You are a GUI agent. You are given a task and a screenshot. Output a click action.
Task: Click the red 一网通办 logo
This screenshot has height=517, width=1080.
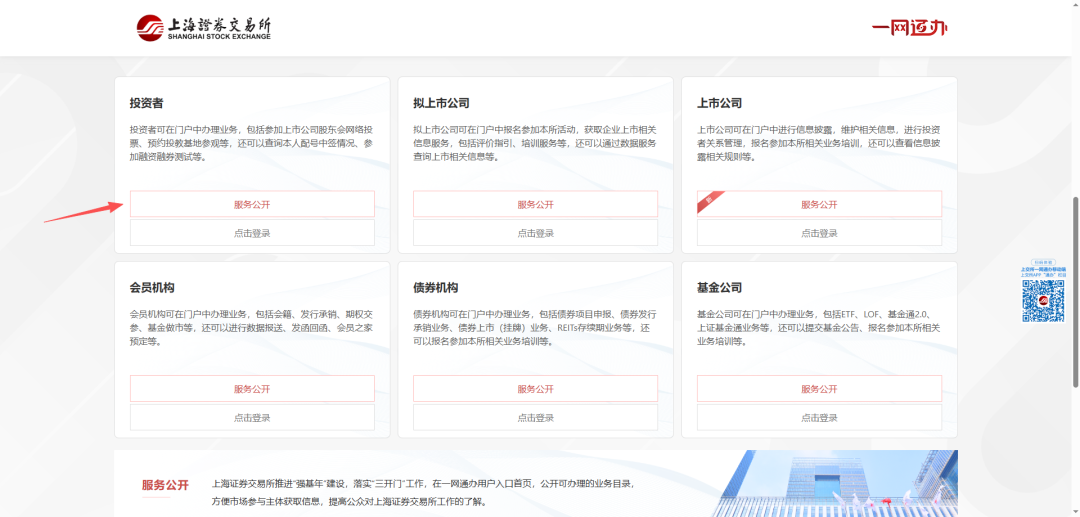point(908,28)
